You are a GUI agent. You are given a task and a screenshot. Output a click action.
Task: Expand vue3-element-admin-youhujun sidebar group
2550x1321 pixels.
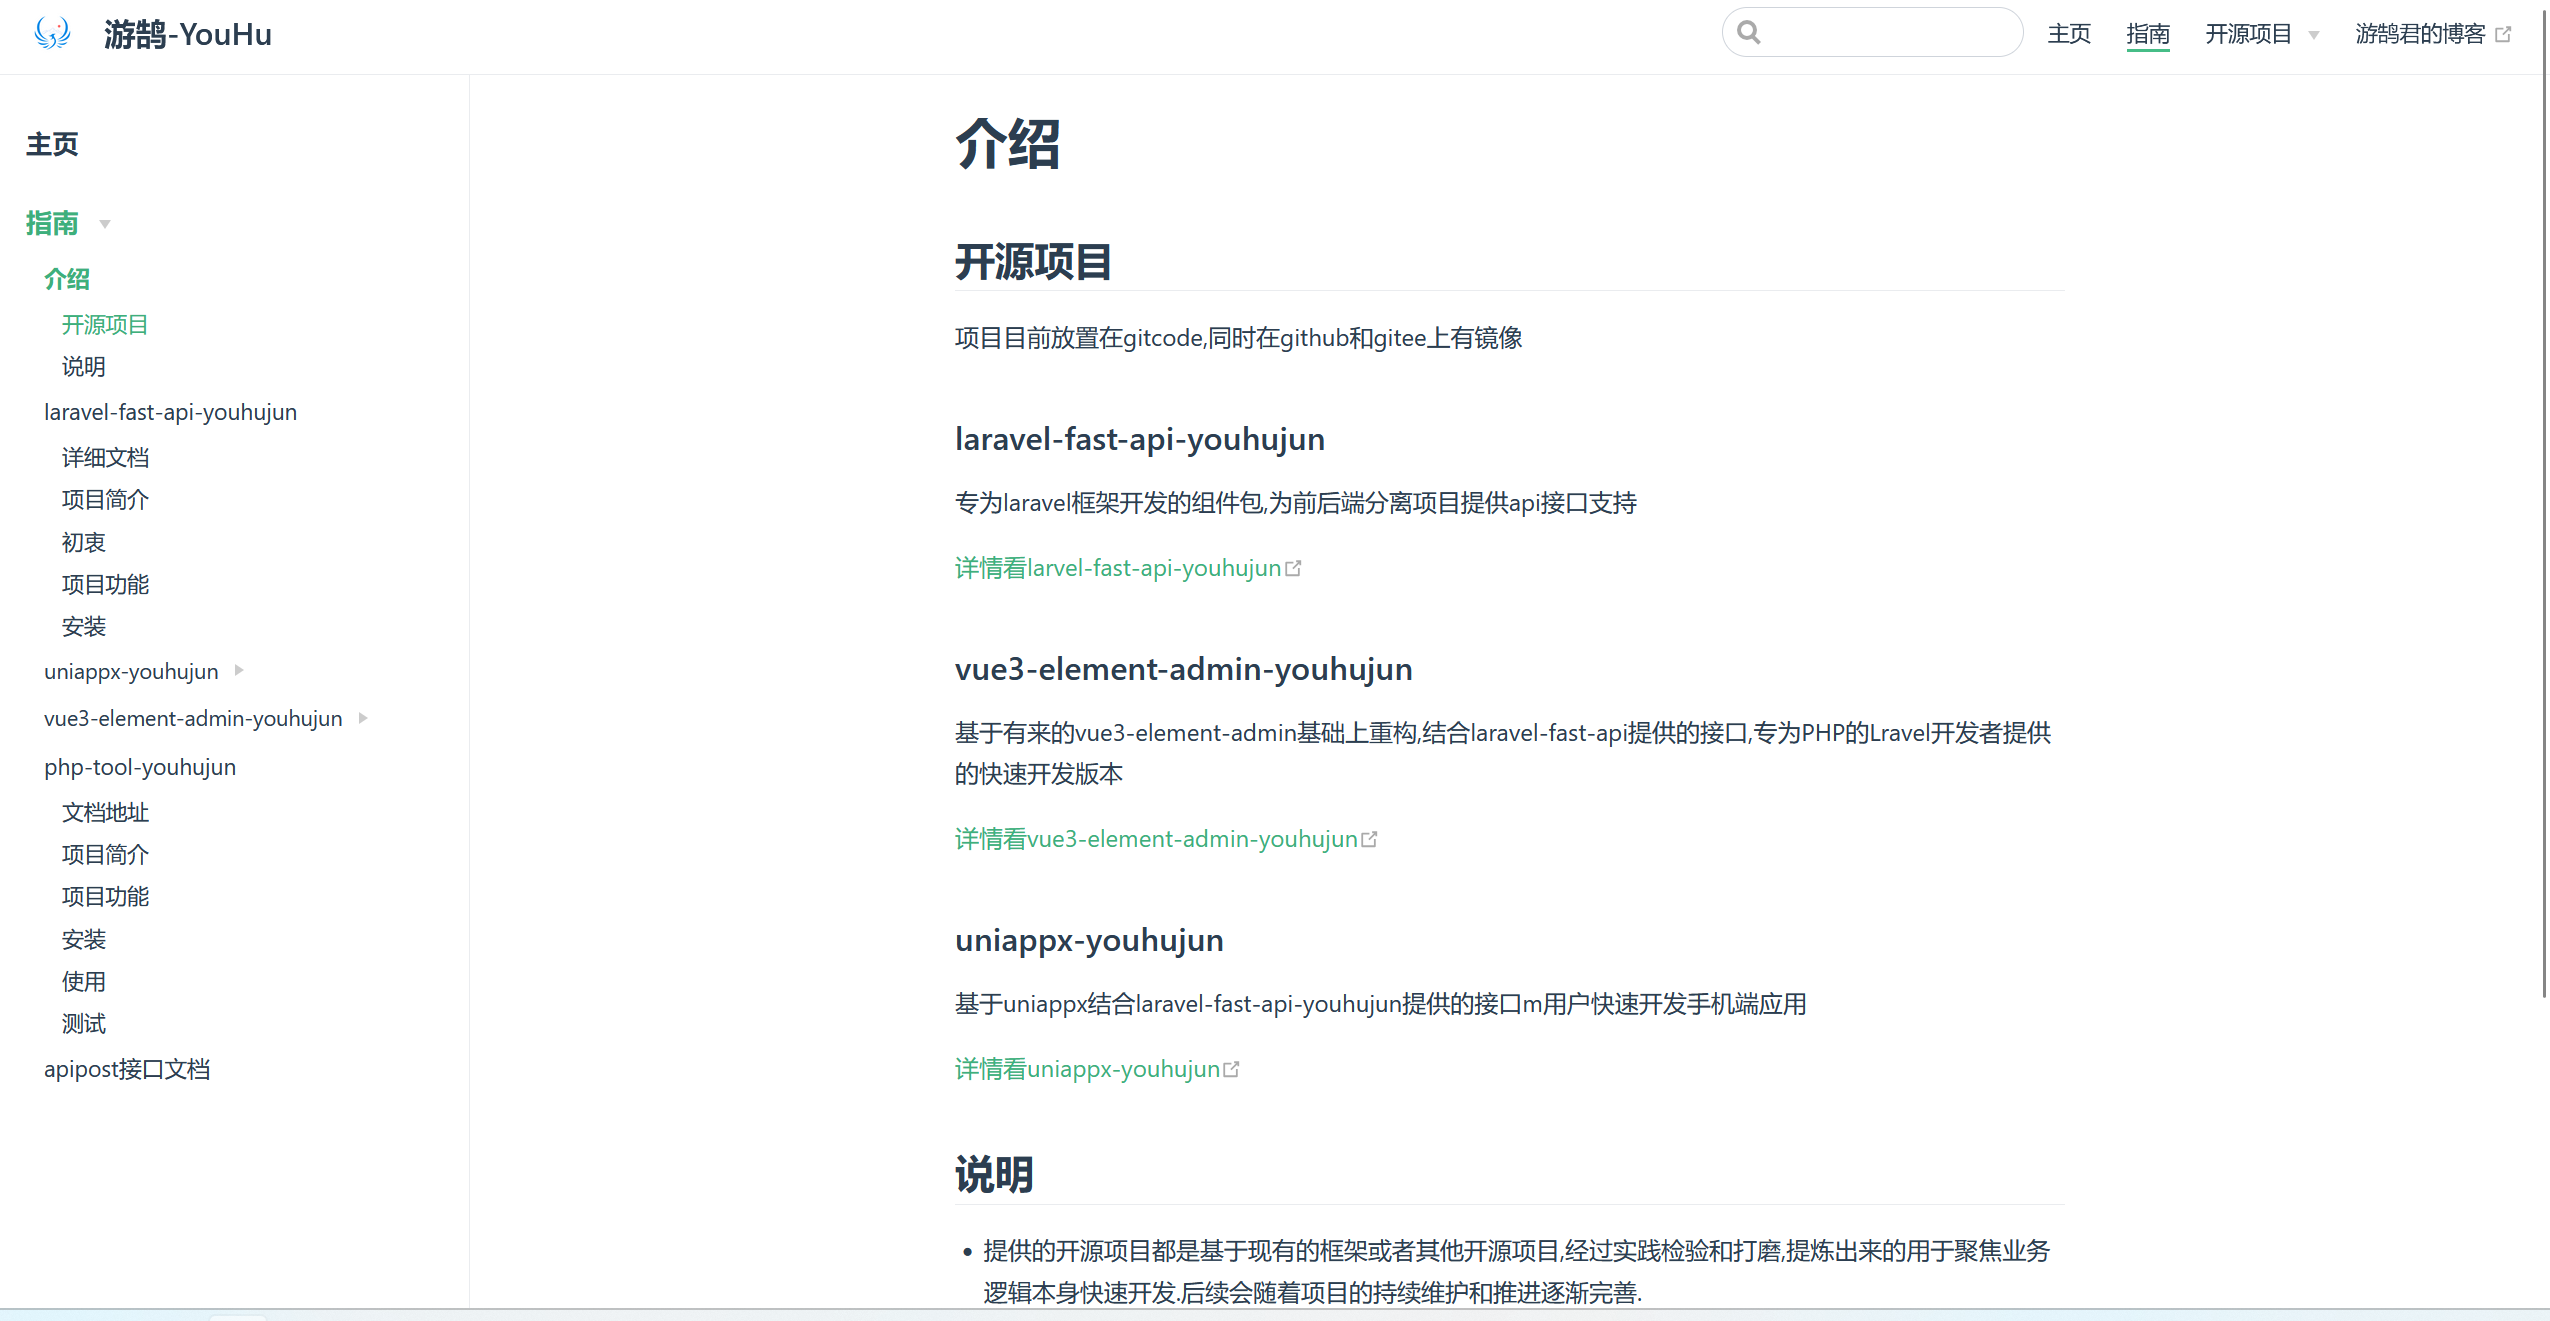pyautogui.click(x=363, y=718)
